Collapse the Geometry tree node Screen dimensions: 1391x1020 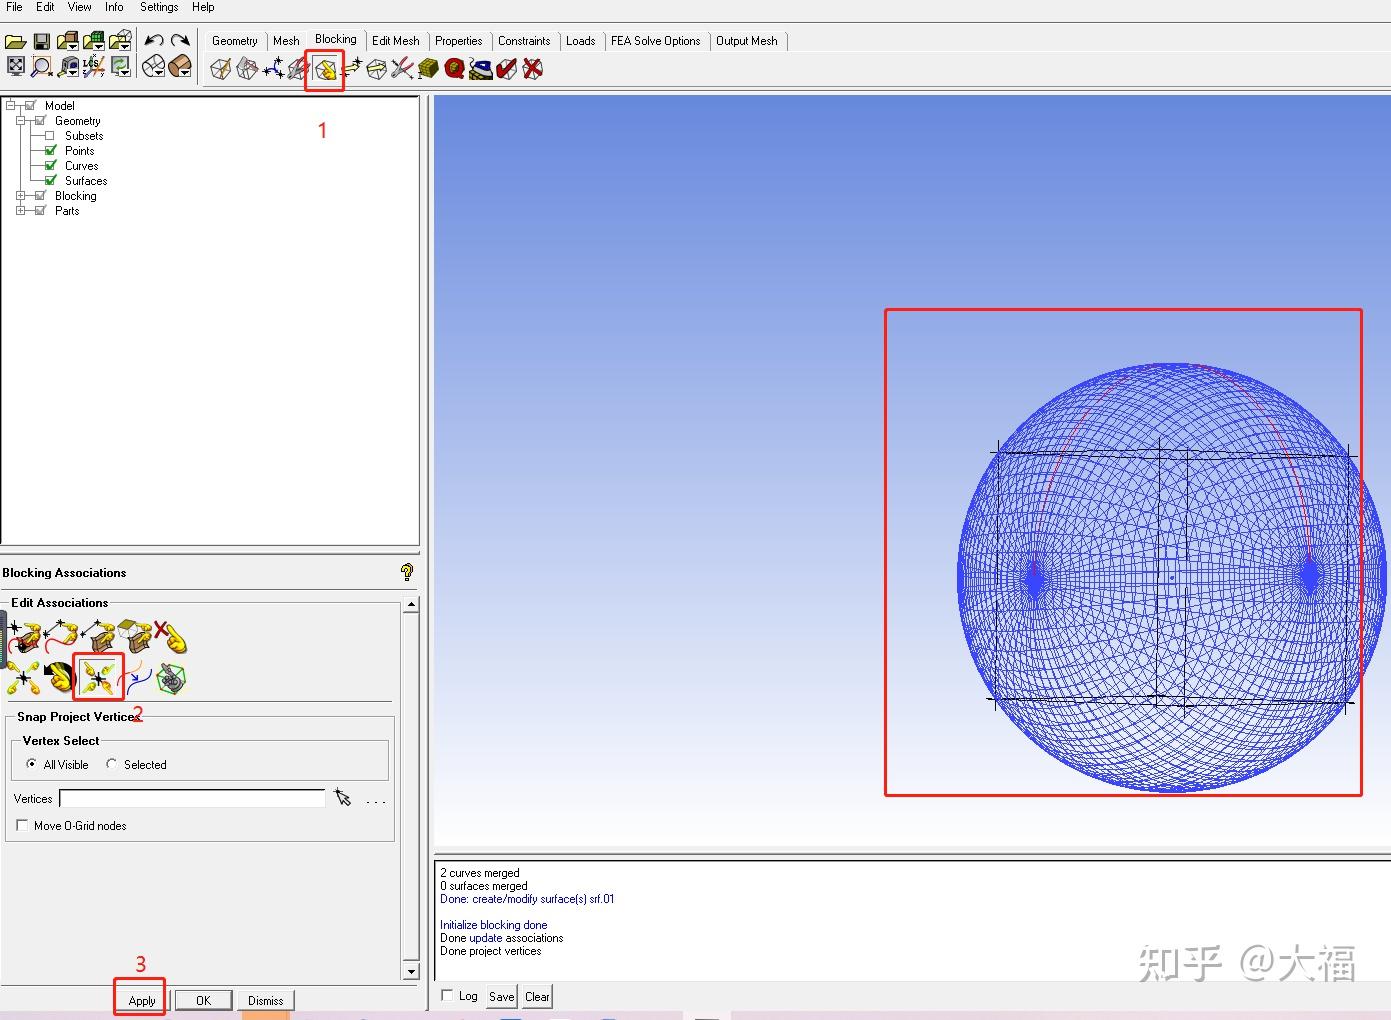pos(21,121)
